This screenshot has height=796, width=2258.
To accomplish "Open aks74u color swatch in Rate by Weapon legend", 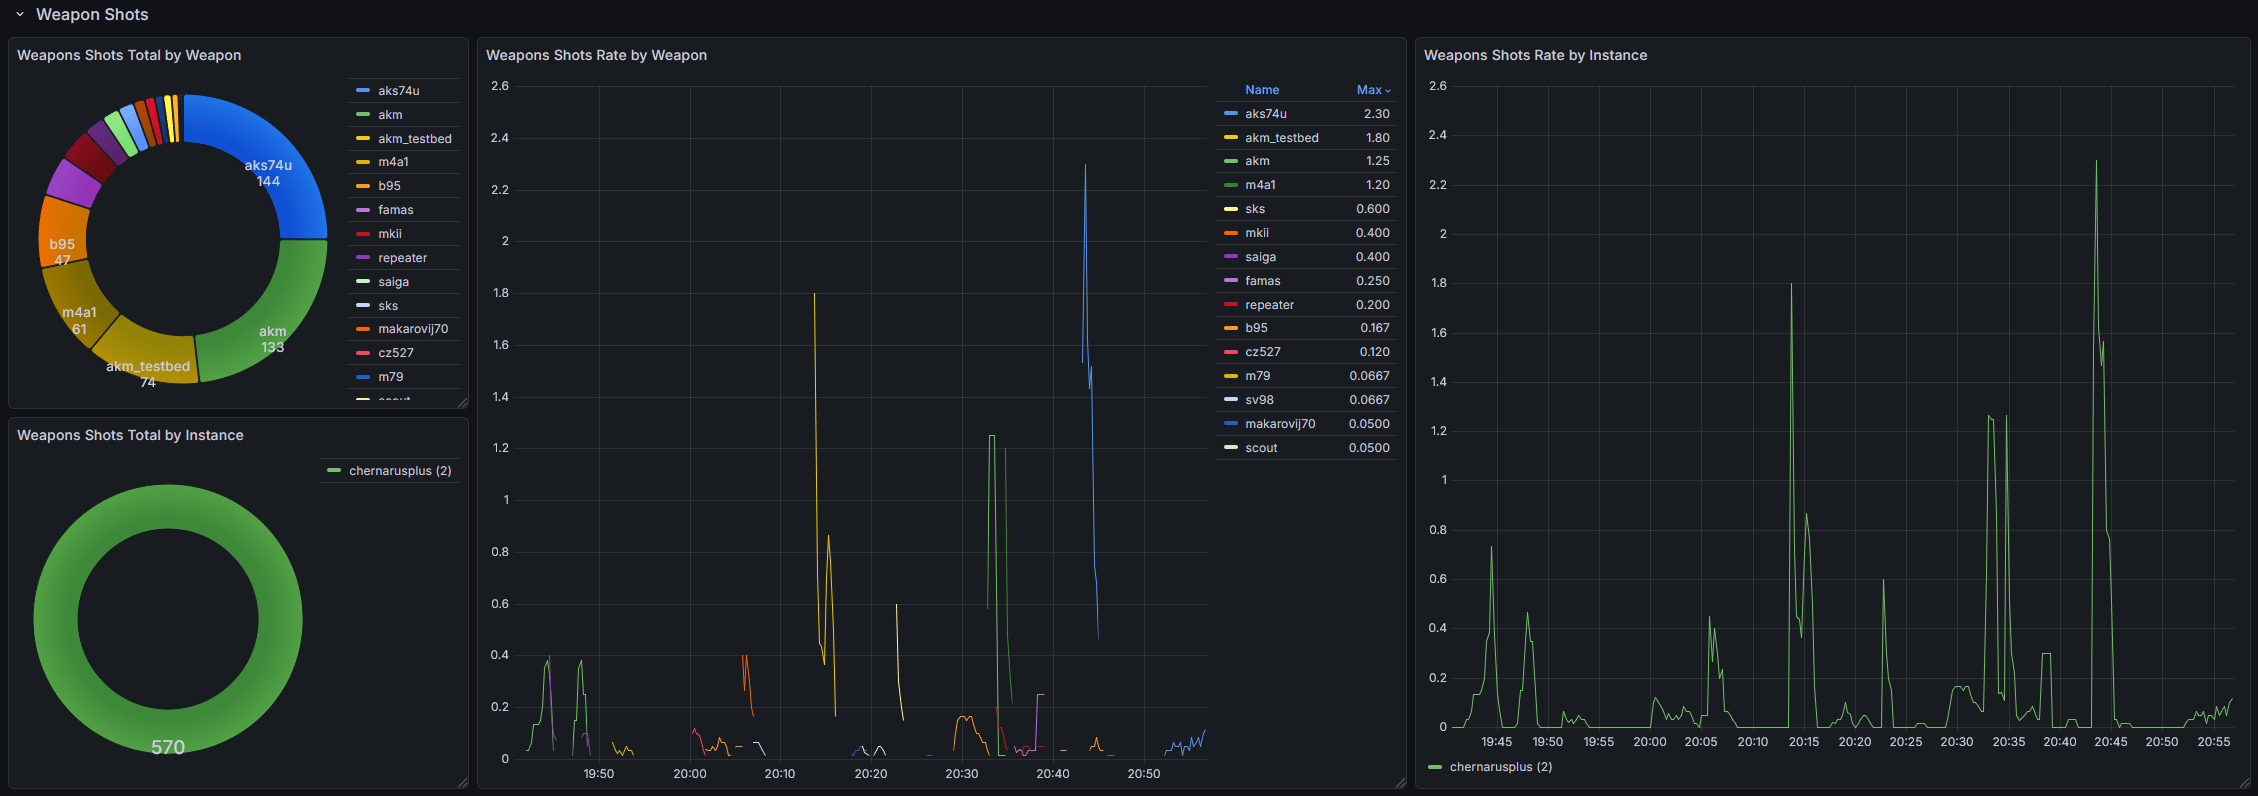I will [x=1231, y=114].
